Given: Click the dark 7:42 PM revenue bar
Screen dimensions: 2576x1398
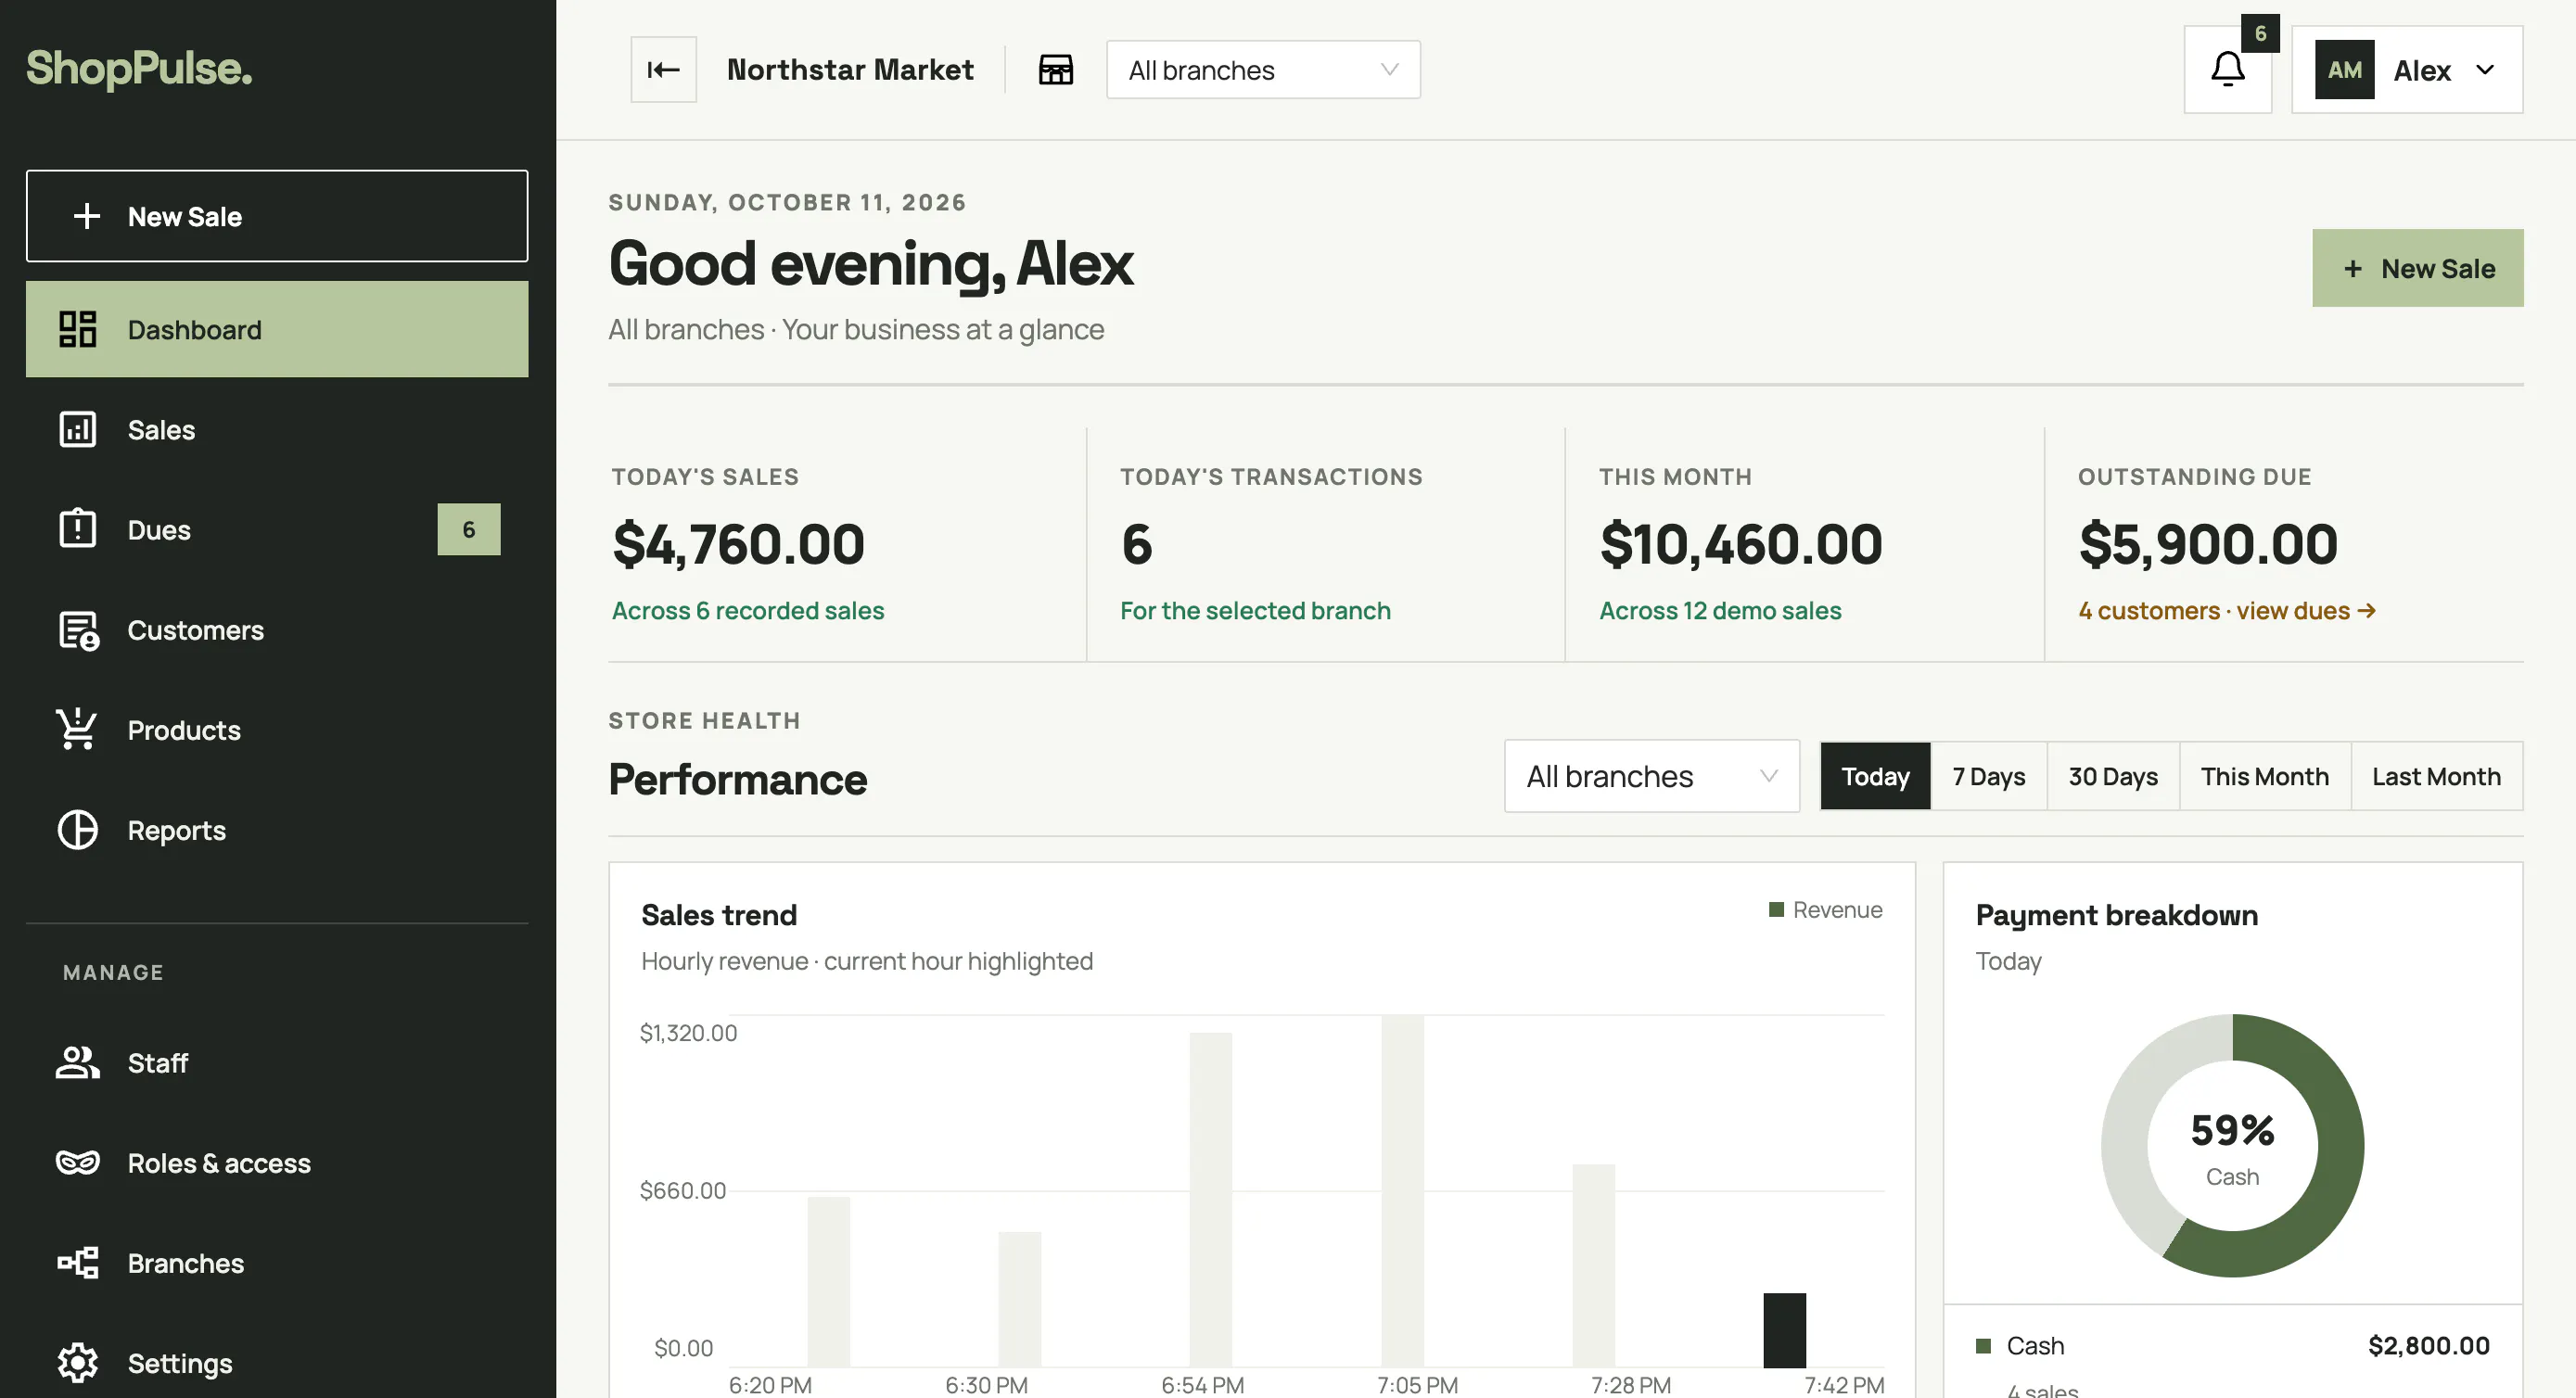Looking at the screenshot, I should coord(1784,1330).
